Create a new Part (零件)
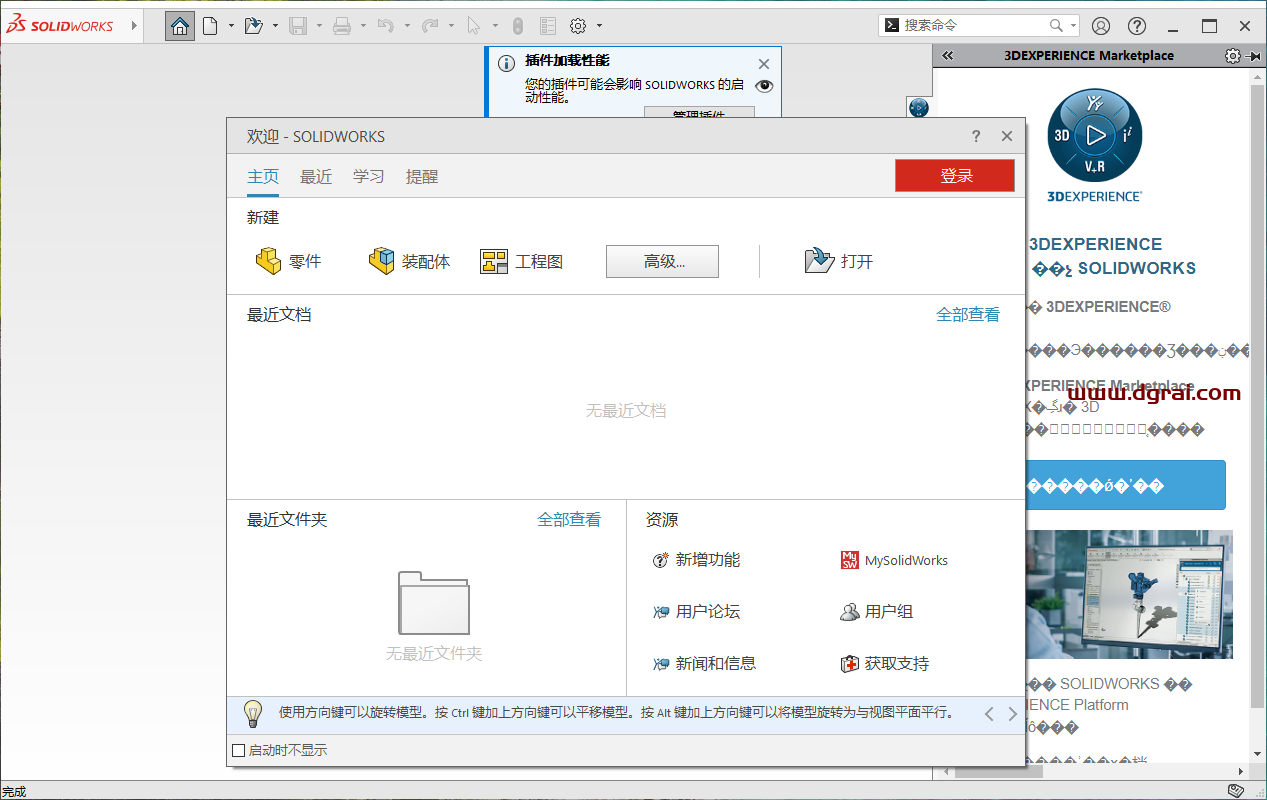The image size is (1267, 800). [289, 261]
